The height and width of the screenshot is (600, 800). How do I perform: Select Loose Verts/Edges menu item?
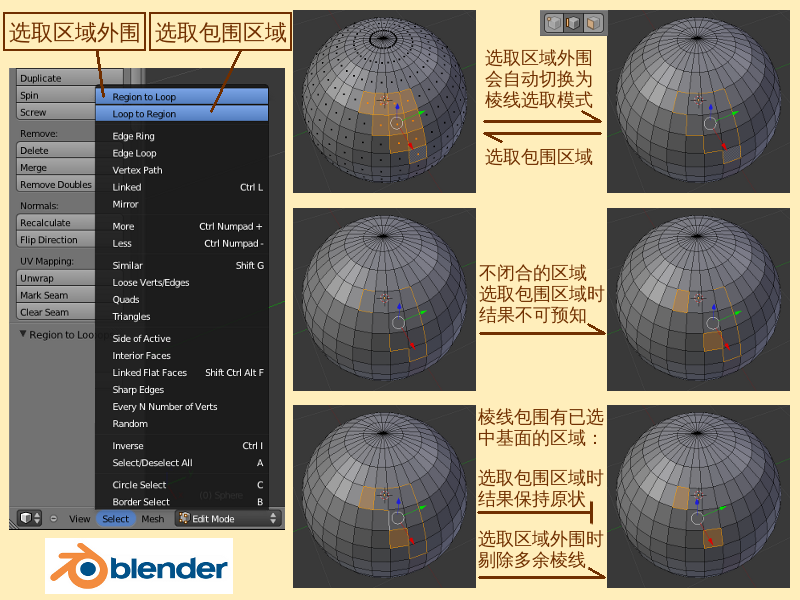coord(182,282)
